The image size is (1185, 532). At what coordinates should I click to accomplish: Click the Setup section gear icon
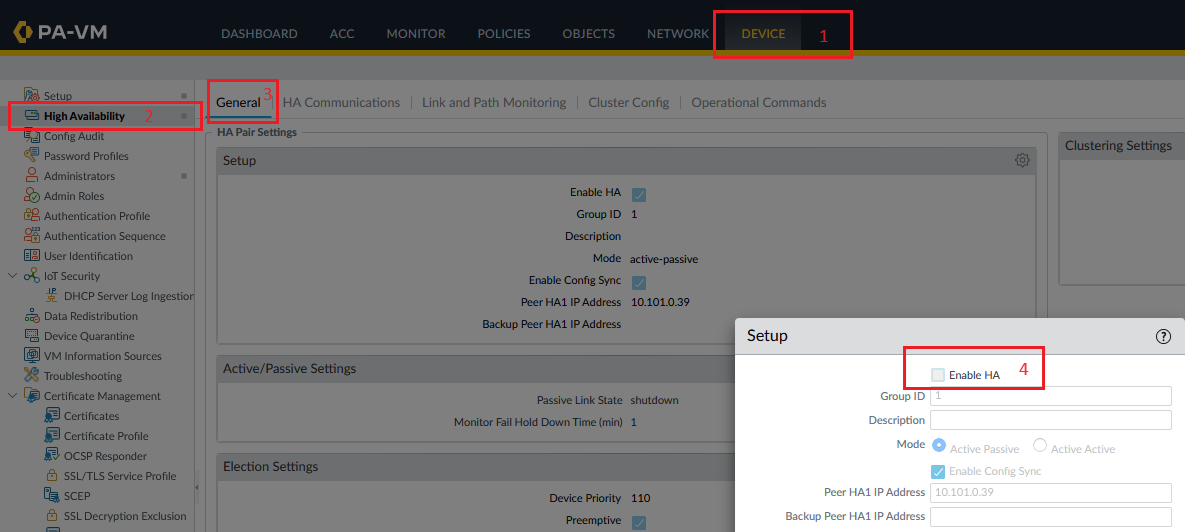click(1022, 160)
